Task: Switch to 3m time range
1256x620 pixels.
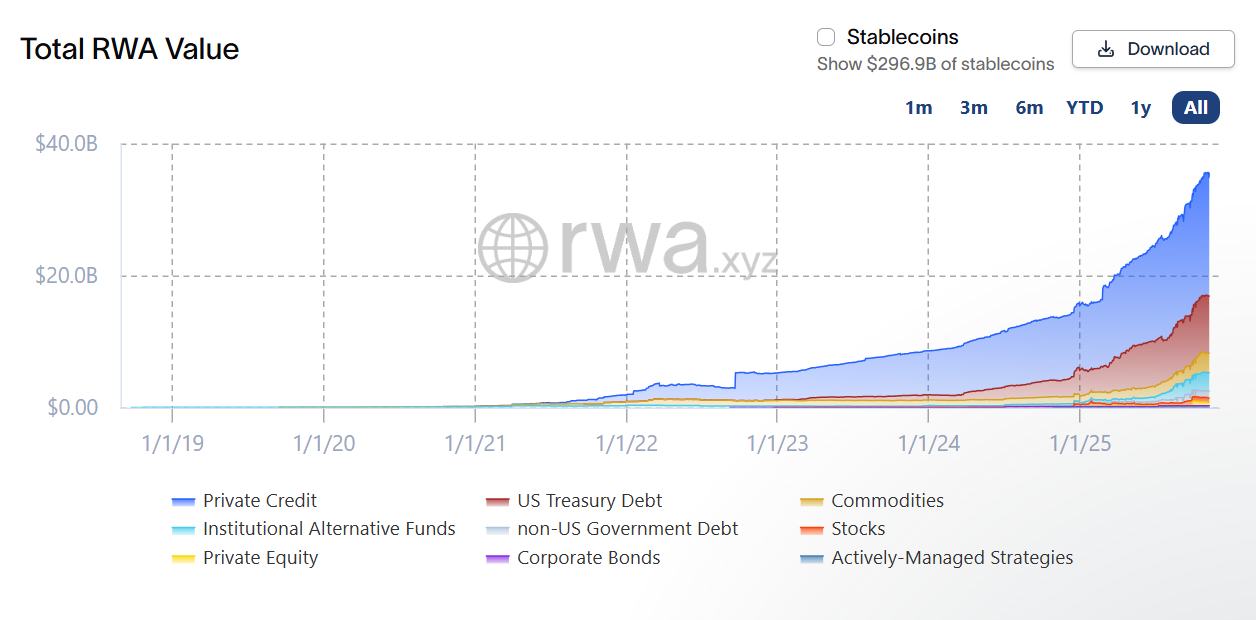Action: coord(973,108)
